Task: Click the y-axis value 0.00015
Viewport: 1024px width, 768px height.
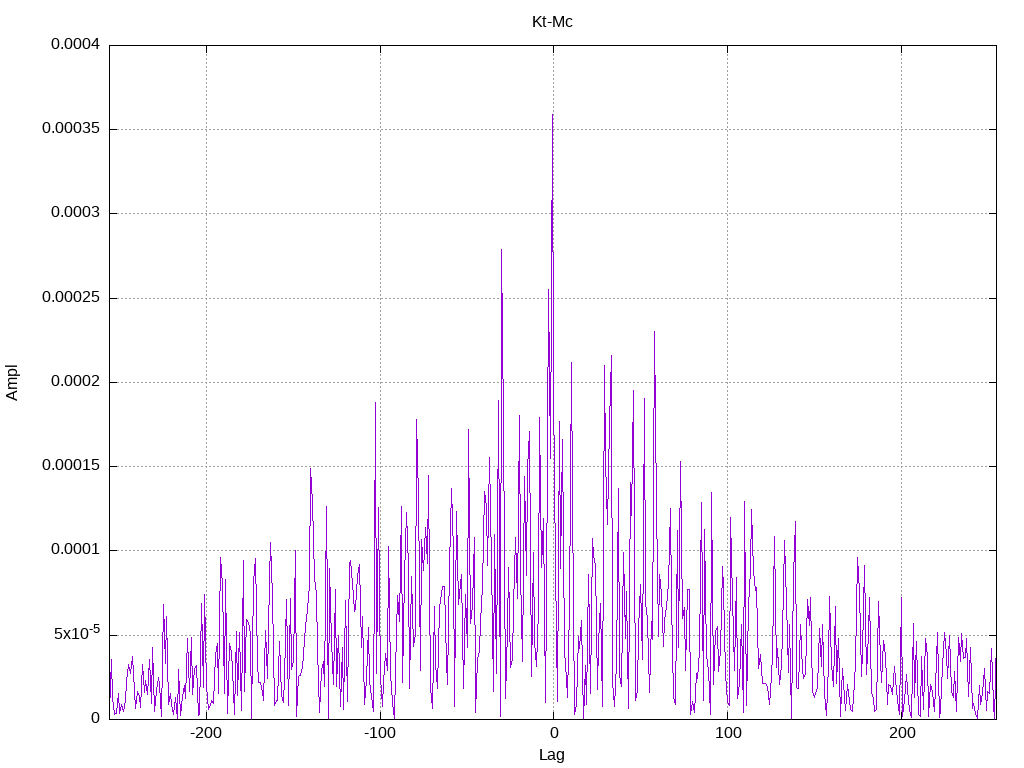Action: click(71, 466)
